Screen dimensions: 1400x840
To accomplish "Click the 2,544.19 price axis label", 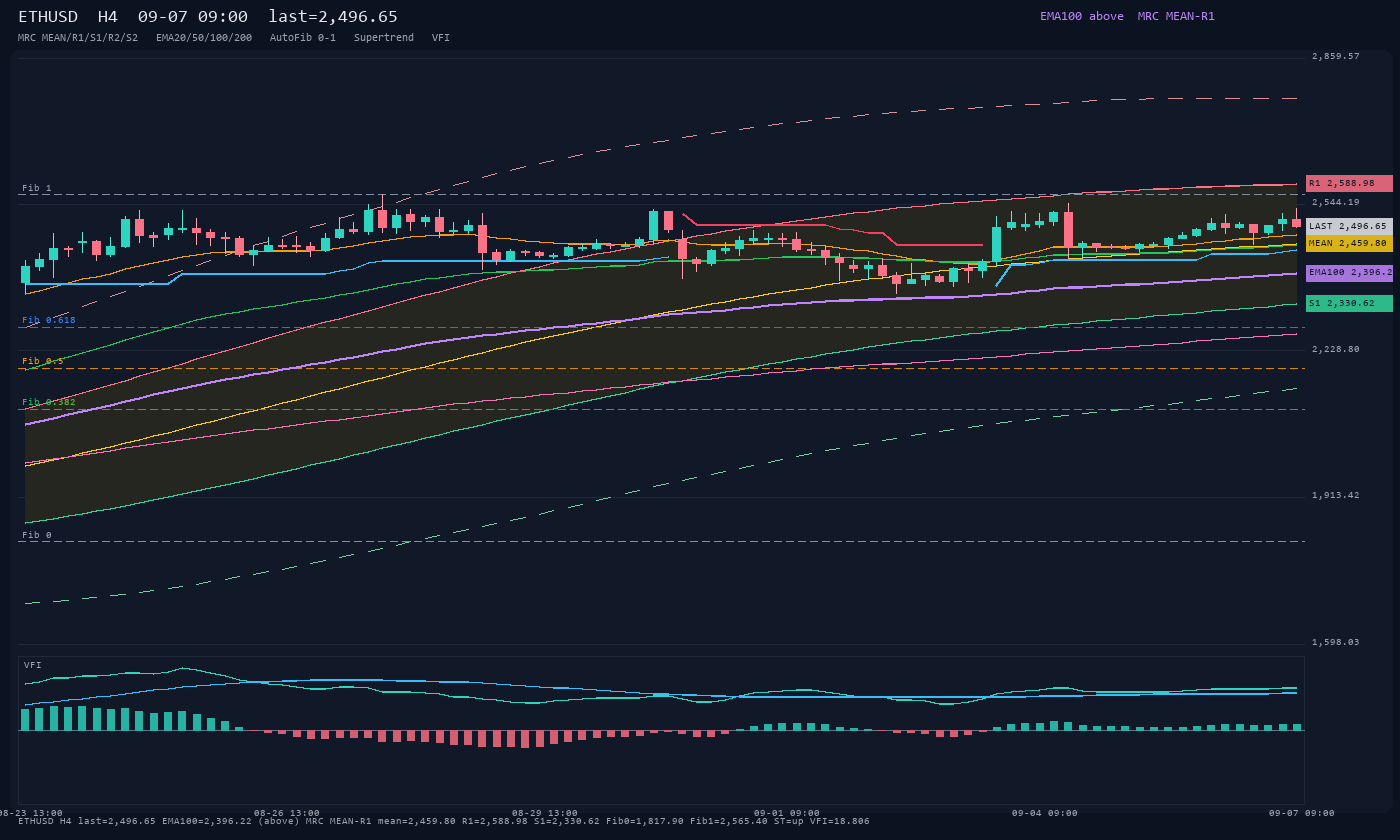I will [x=1336, y=202].
